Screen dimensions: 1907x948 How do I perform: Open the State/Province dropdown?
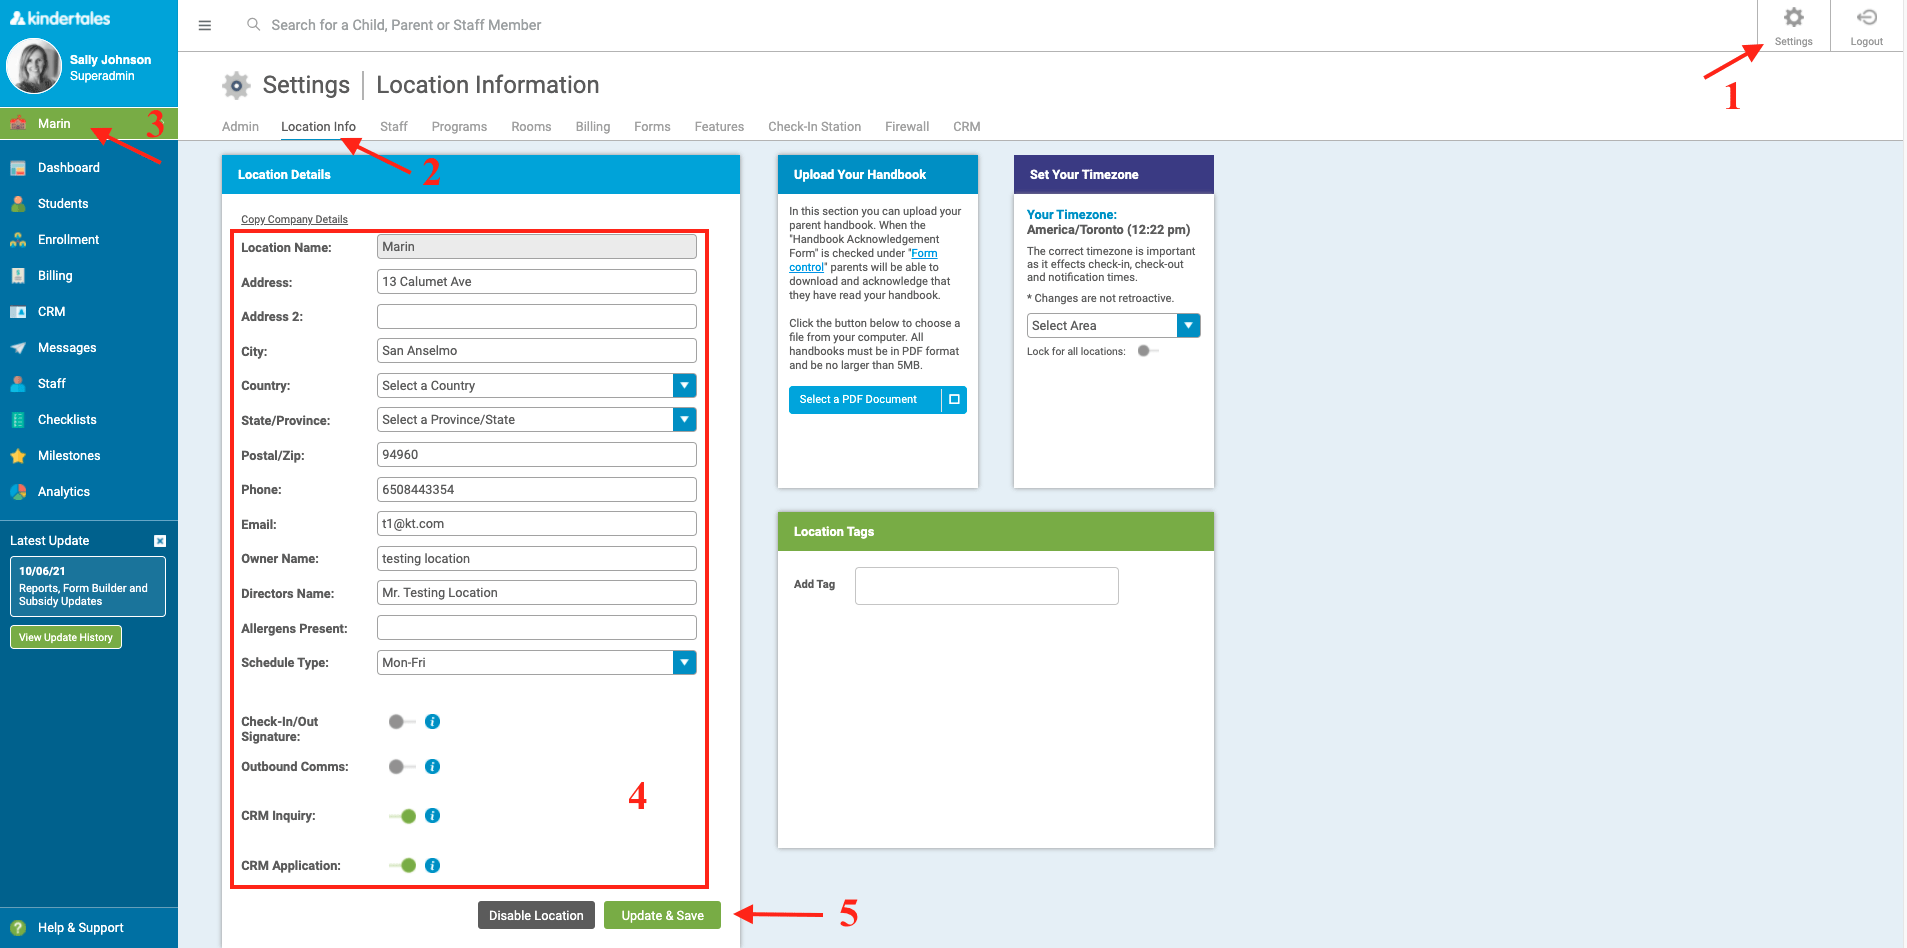537,420
